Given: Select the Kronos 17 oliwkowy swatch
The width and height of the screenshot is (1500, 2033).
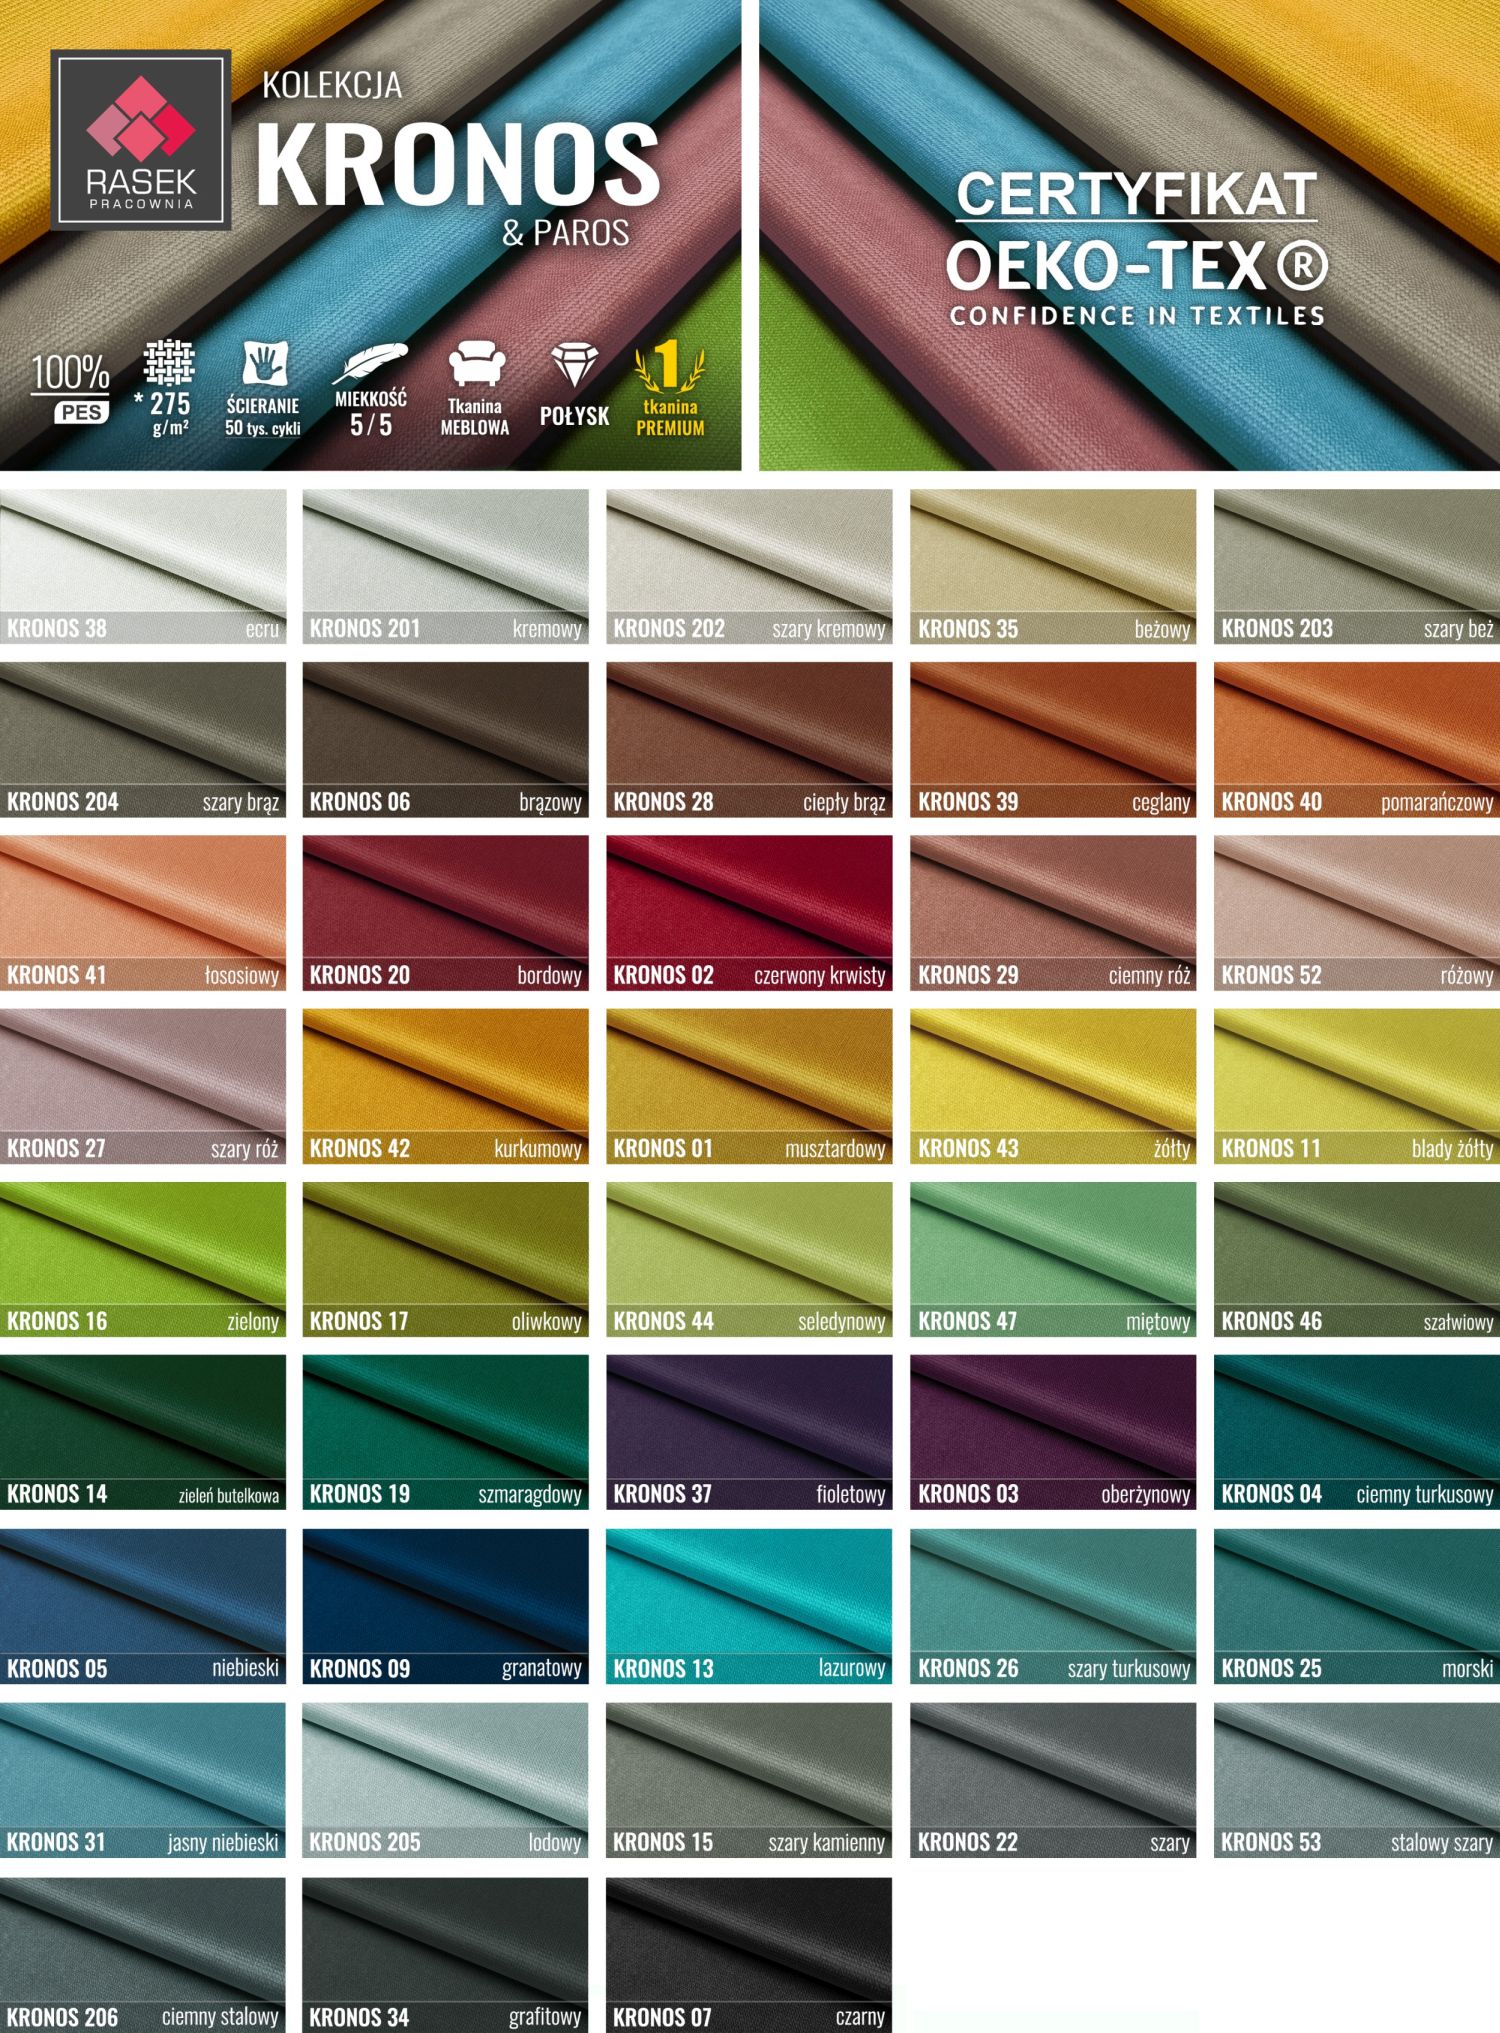Looking at the screenshot, I should coord(446,1260).
